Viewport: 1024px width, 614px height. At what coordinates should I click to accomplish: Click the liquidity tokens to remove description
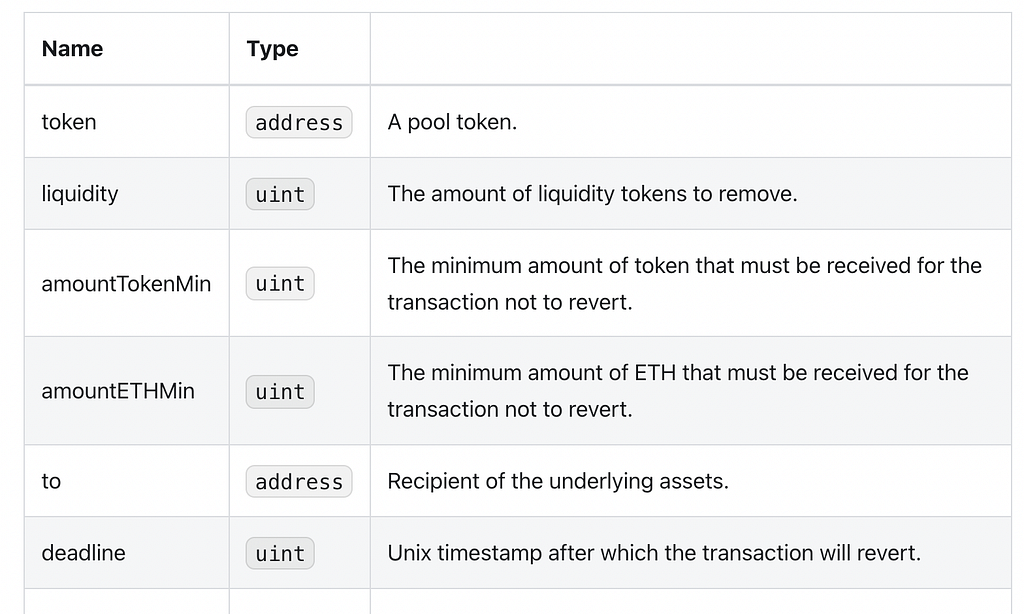(x=592, y=194)
